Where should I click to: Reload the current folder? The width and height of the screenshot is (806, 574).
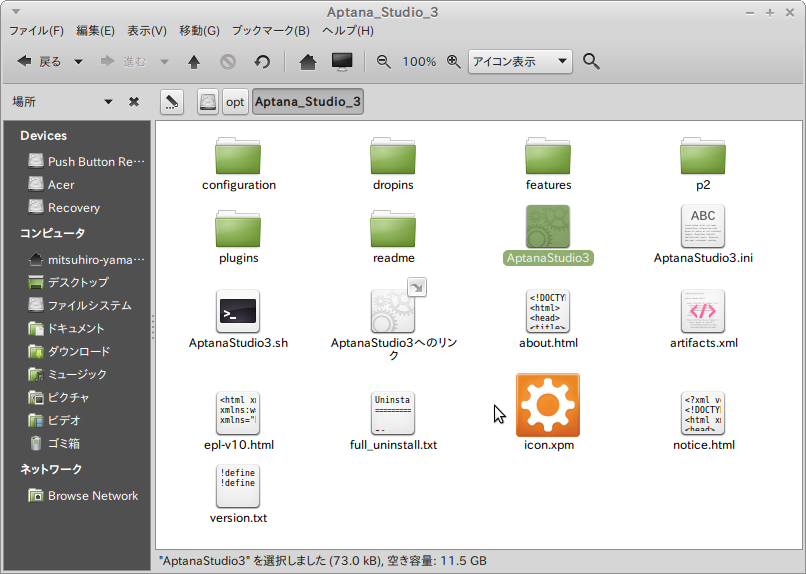pyautogui.click(x=262, y=62)
